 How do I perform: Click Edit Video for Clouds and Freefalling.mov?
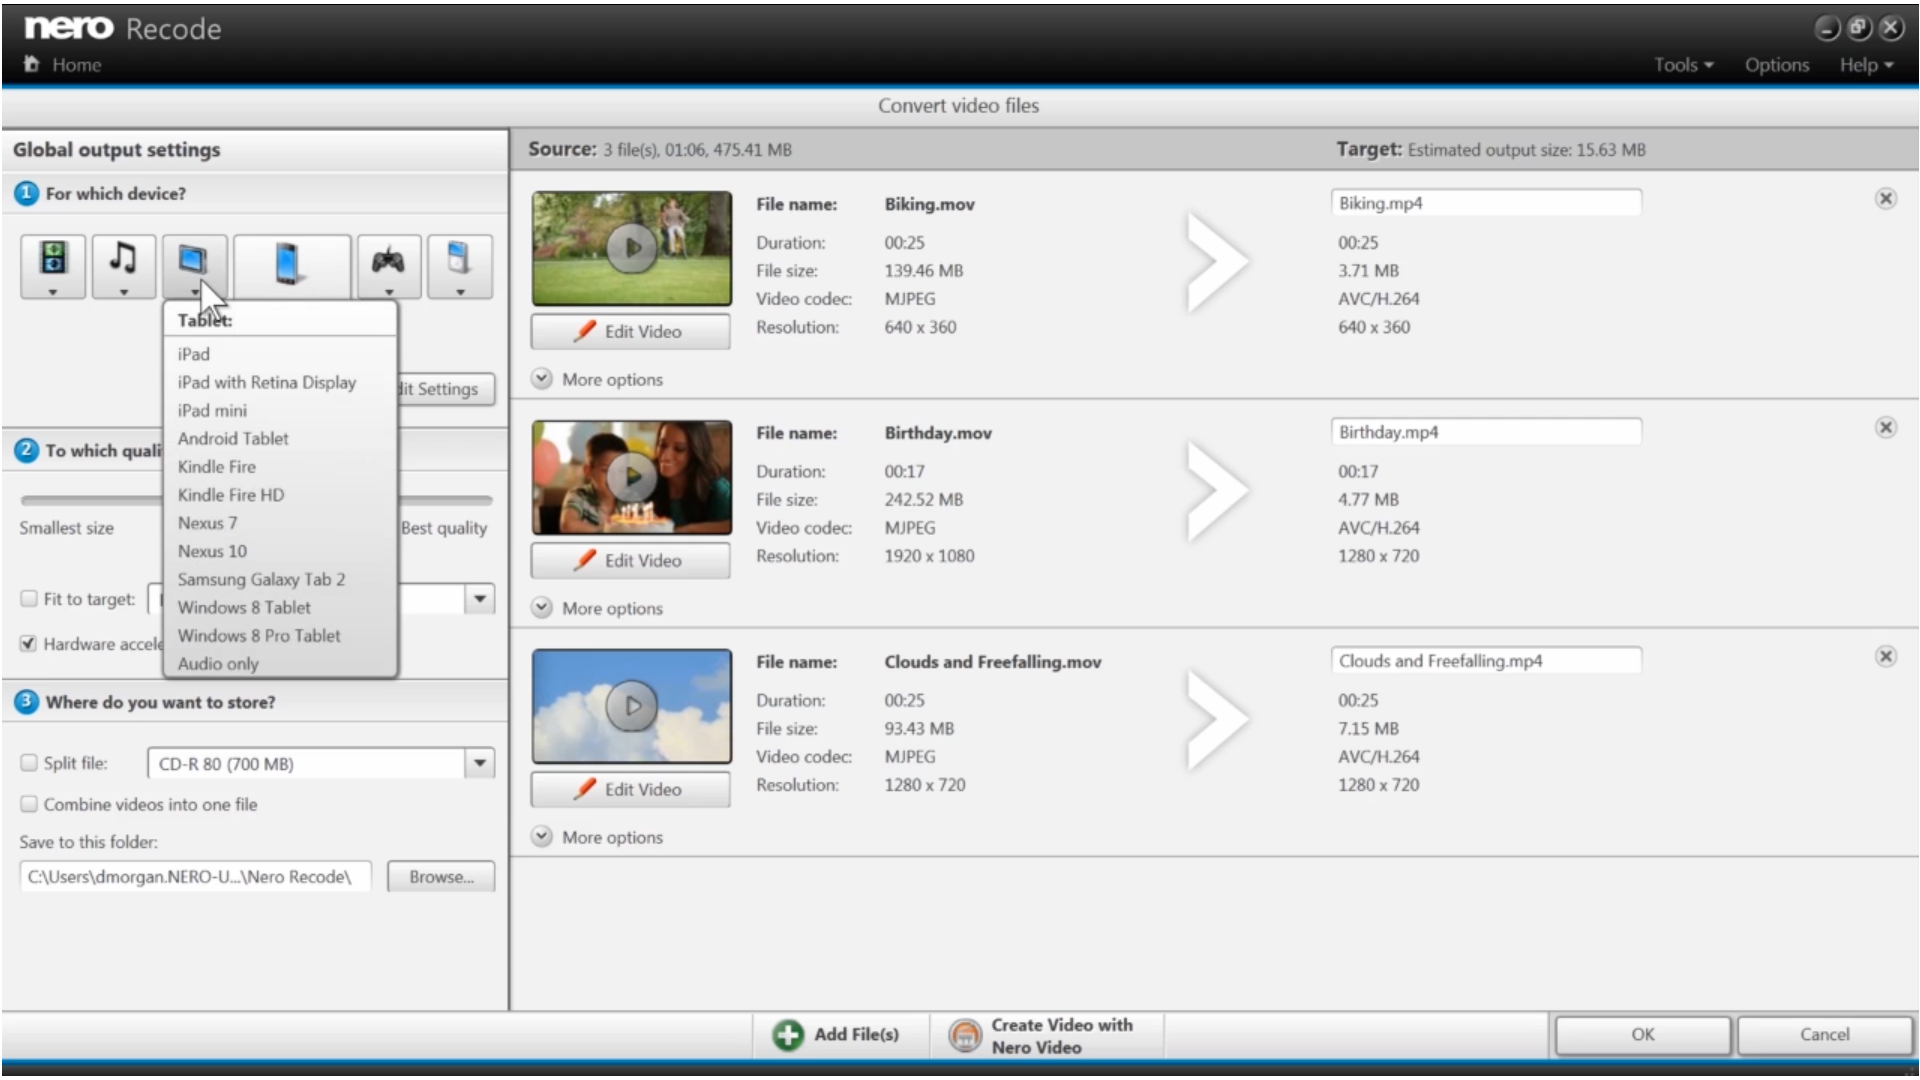tap(630, 789)
